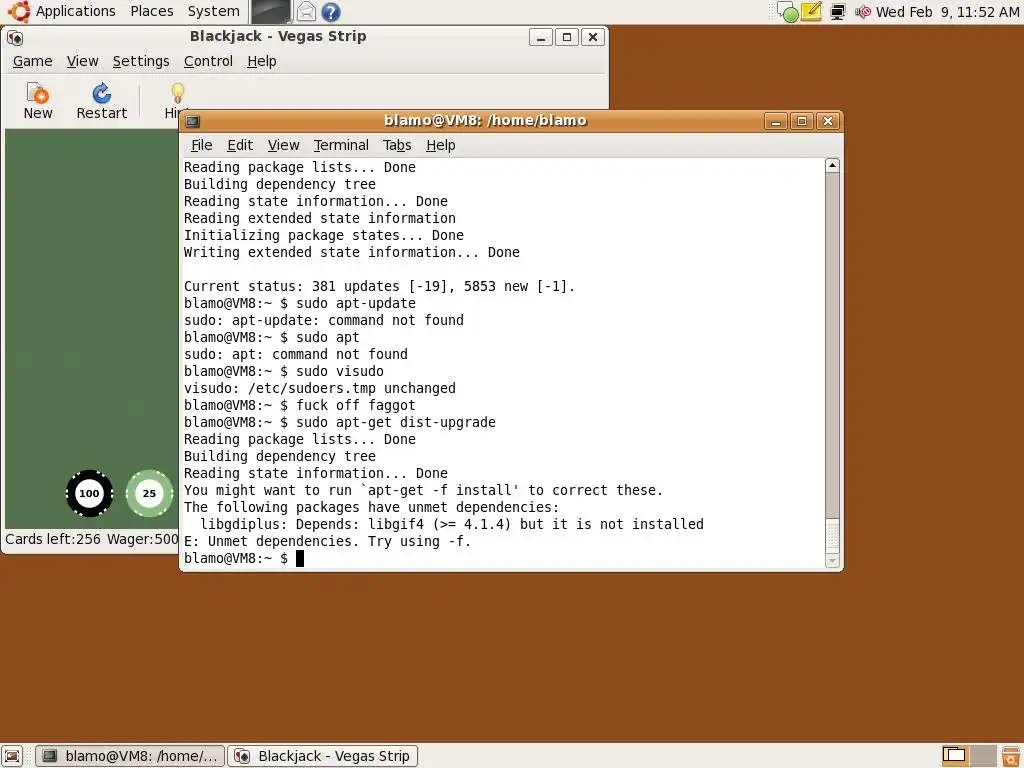Switch to Blackjack - Vegas Strip taskbar button
1024x768 pixels.
tap(323, 756)
